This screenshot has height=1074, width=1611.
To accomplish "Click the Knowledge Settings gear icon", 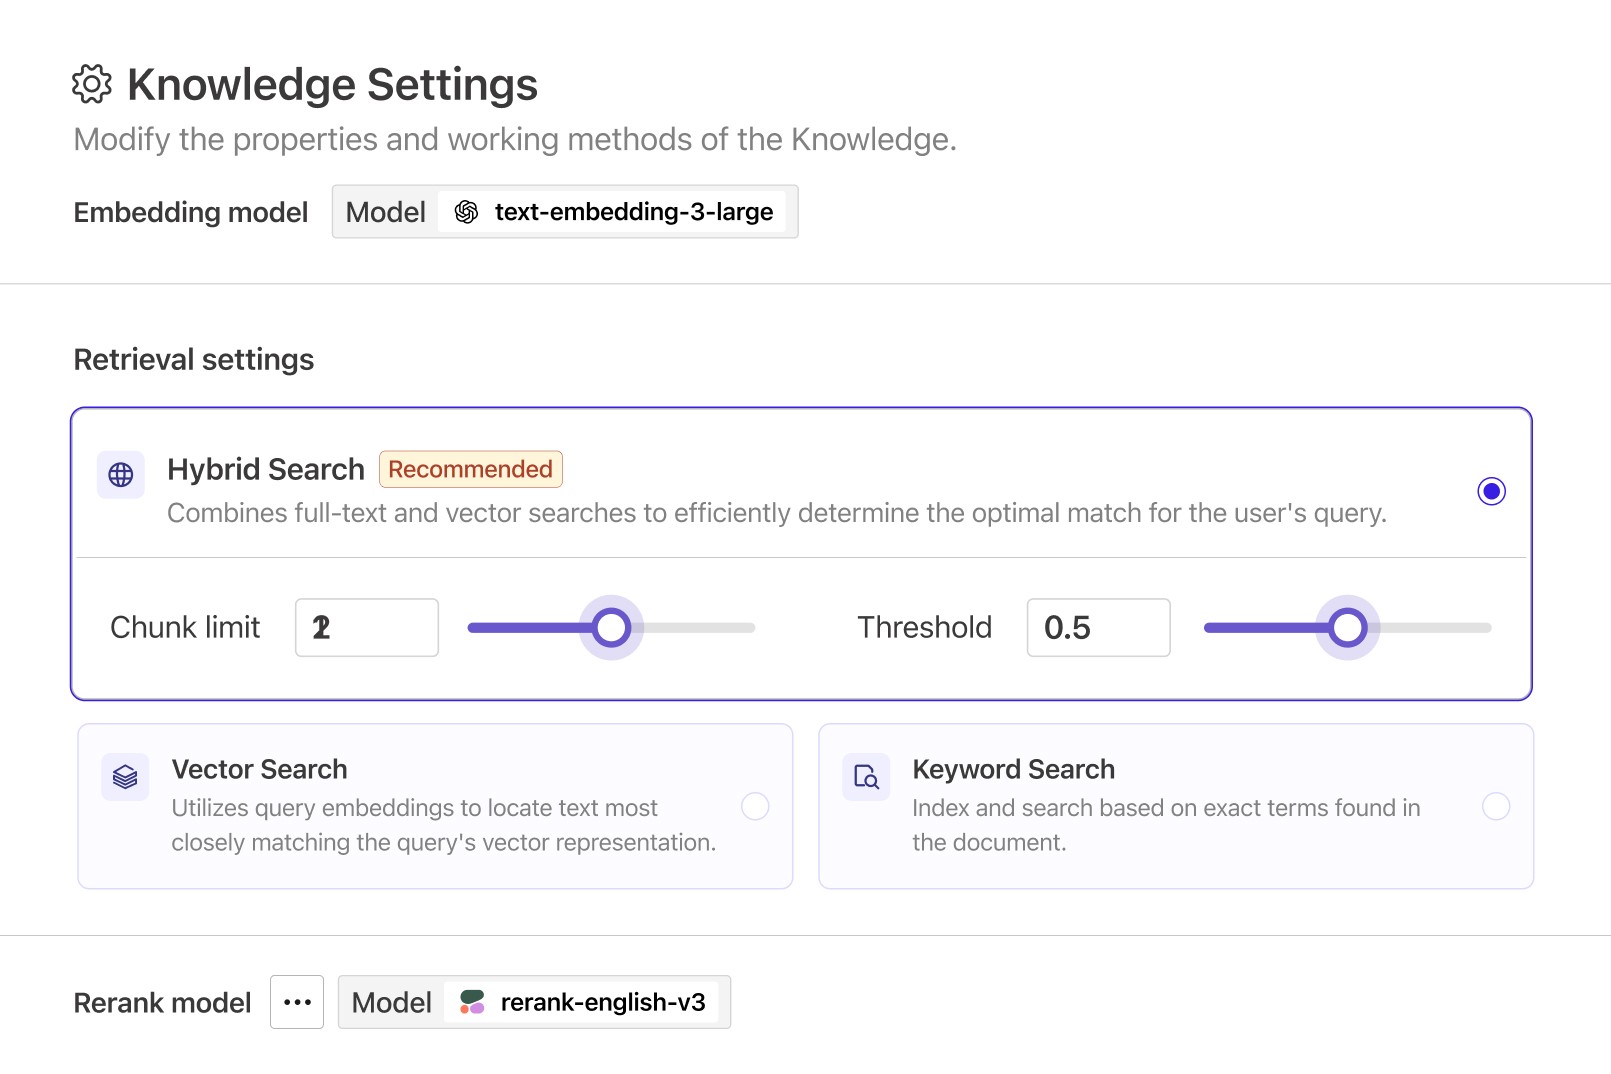I will [92, 85].
